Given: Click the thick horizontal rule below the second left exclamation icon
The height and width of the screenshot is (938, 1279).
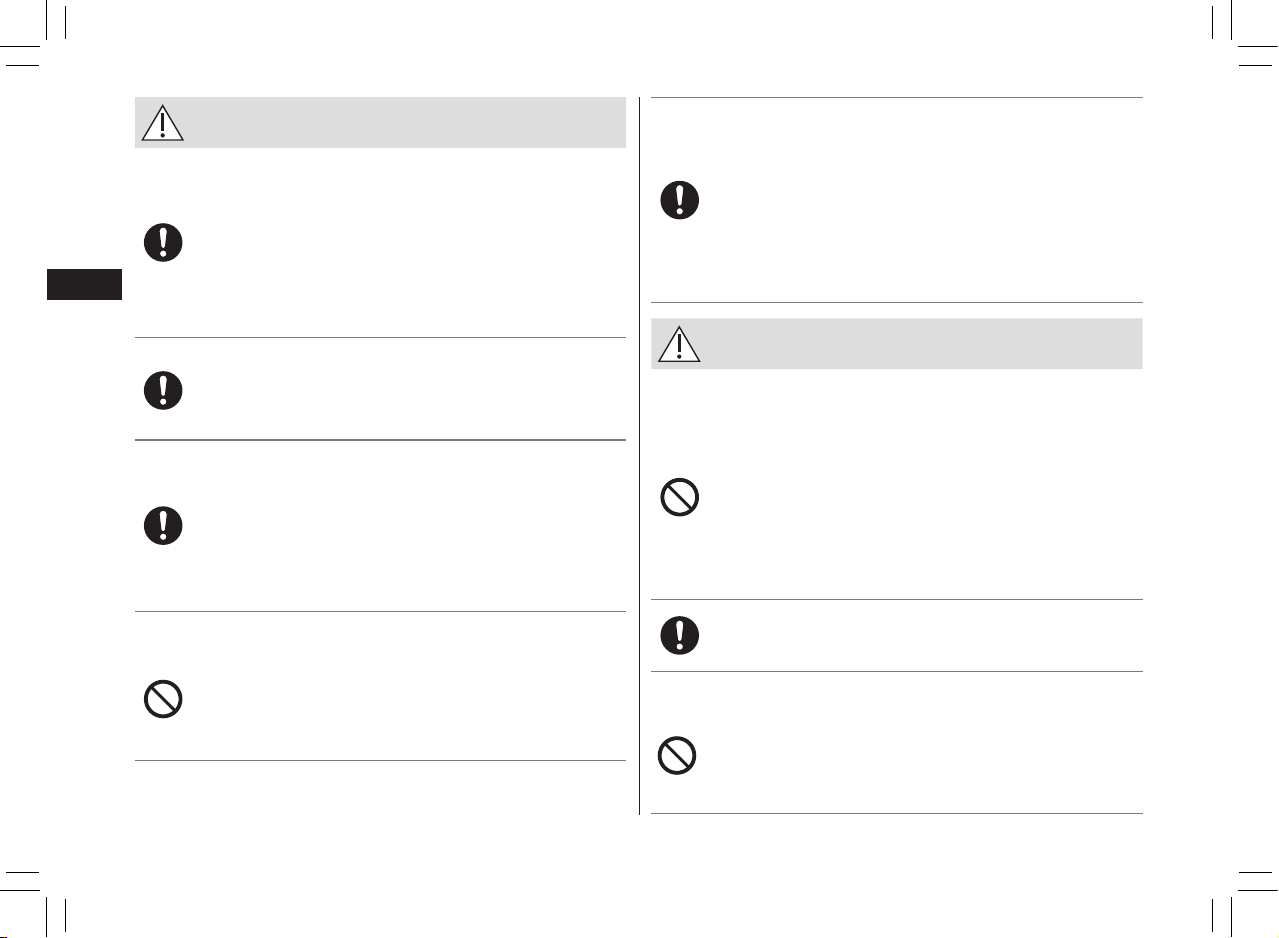Looking at the screenshot, I should point(380,439).
